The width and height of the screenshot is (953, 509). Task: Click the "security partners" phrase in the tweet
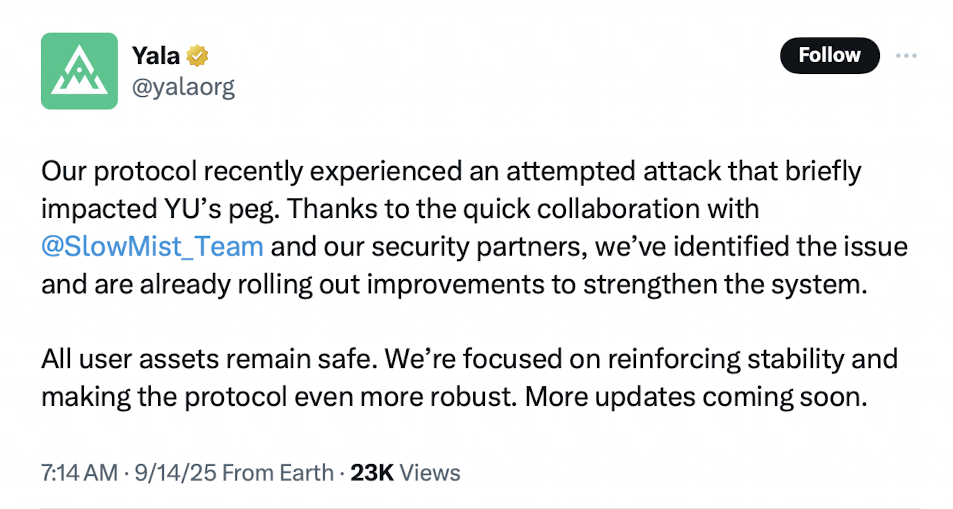click(x=479, y=247)
